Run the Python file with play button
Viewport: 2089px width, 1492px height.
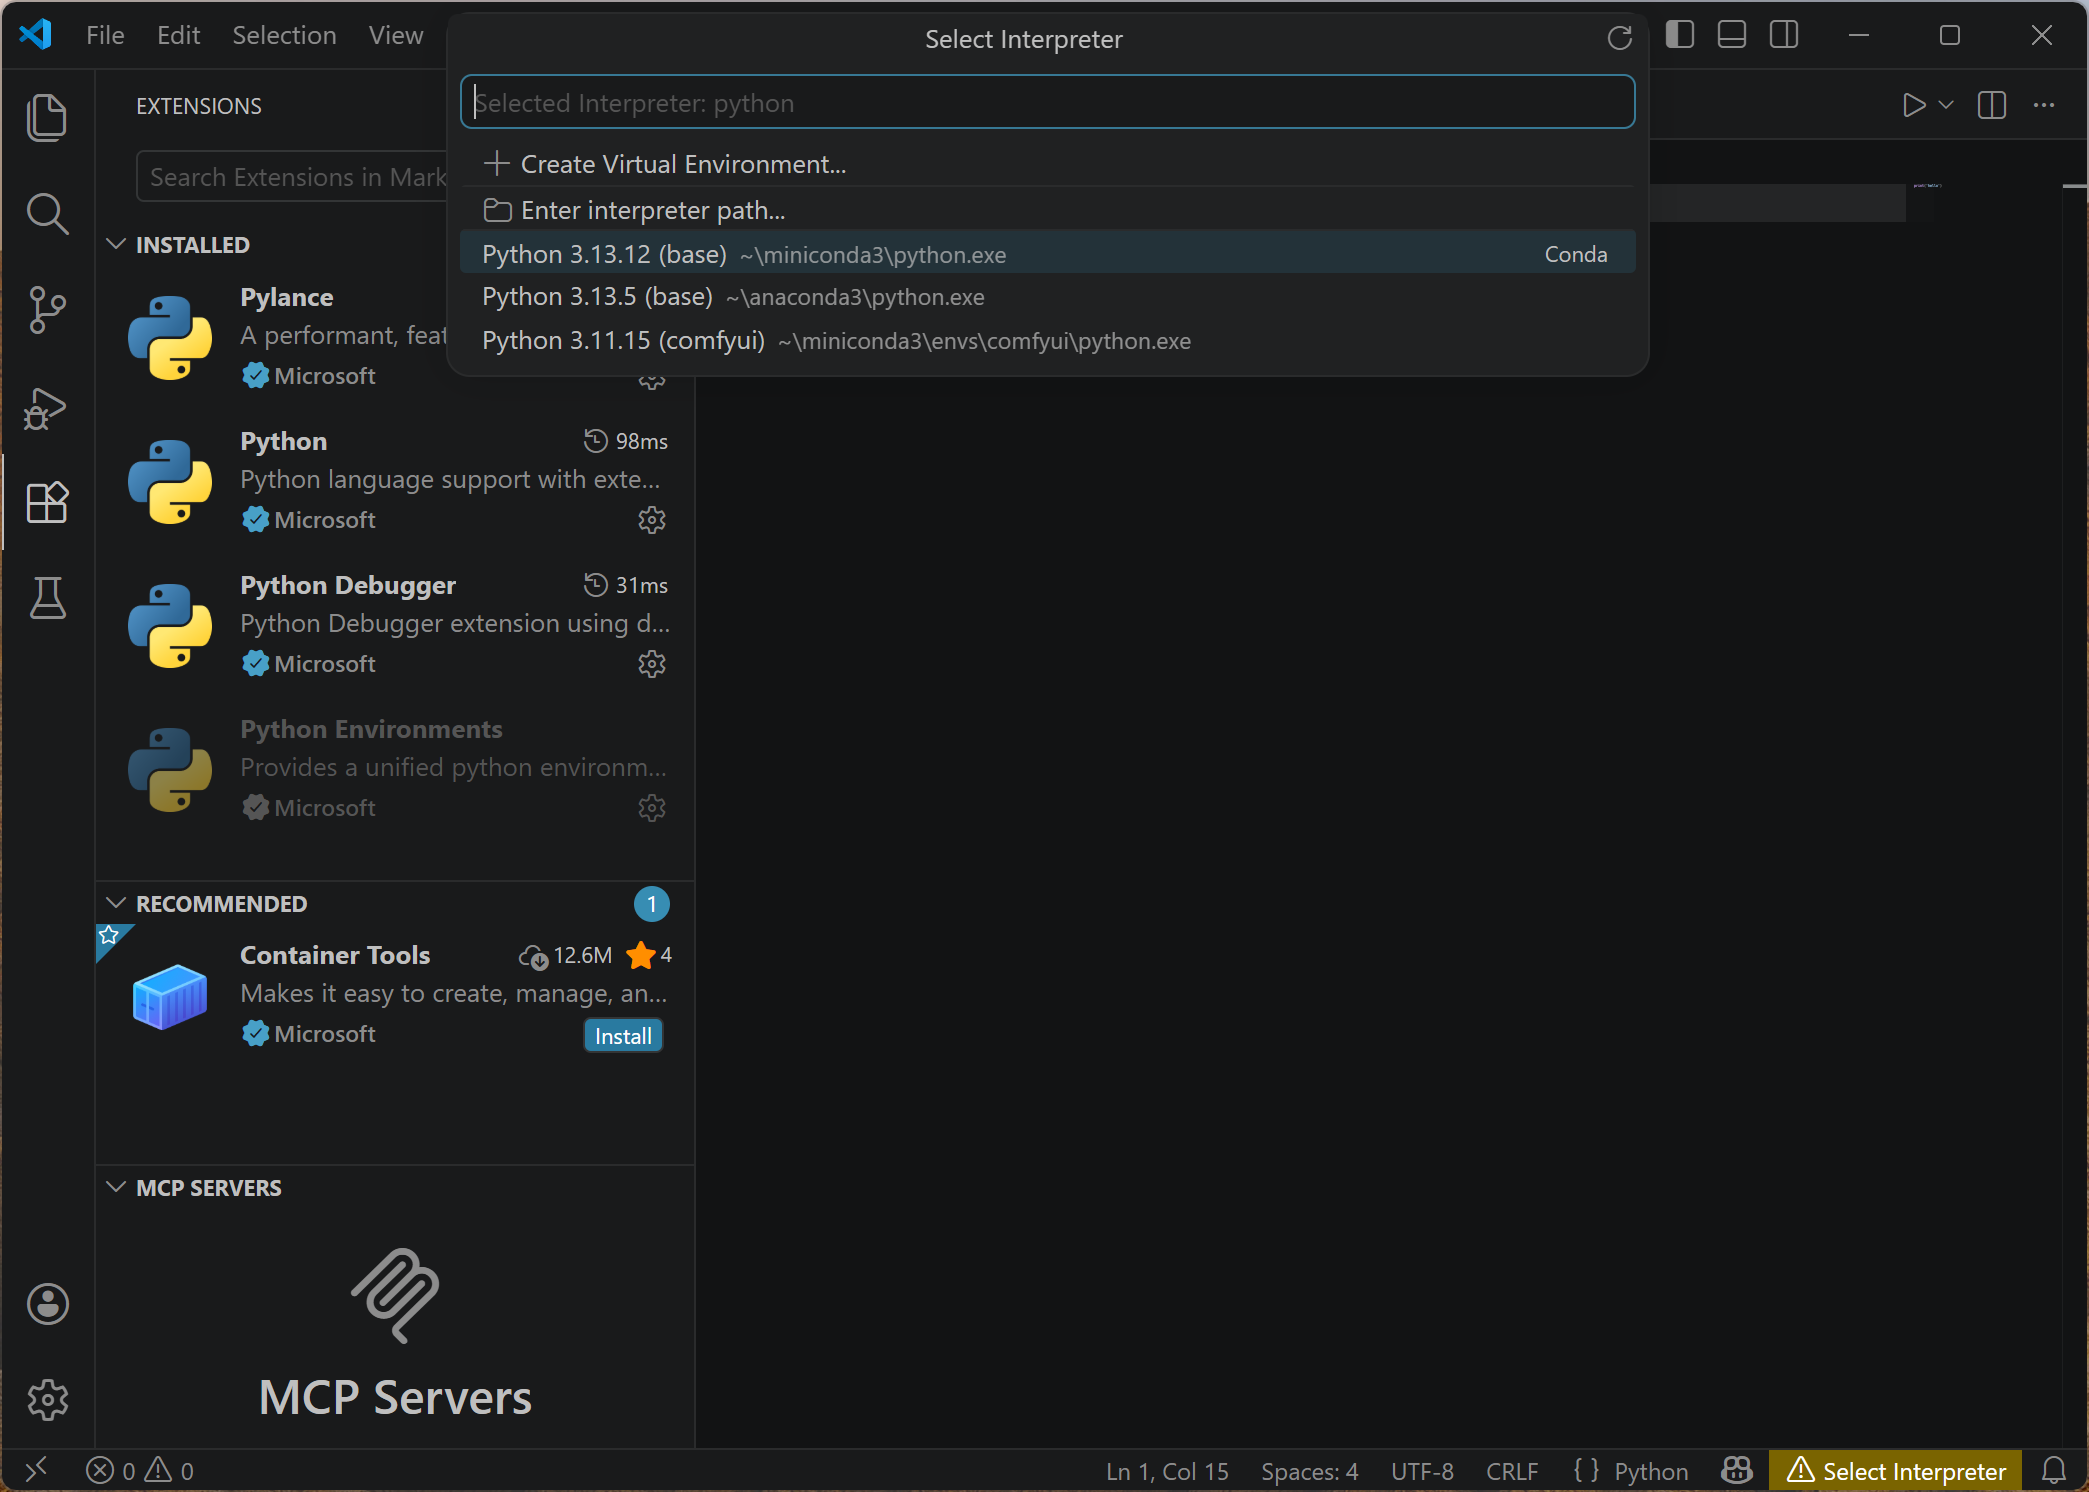tap(1913, 105)
